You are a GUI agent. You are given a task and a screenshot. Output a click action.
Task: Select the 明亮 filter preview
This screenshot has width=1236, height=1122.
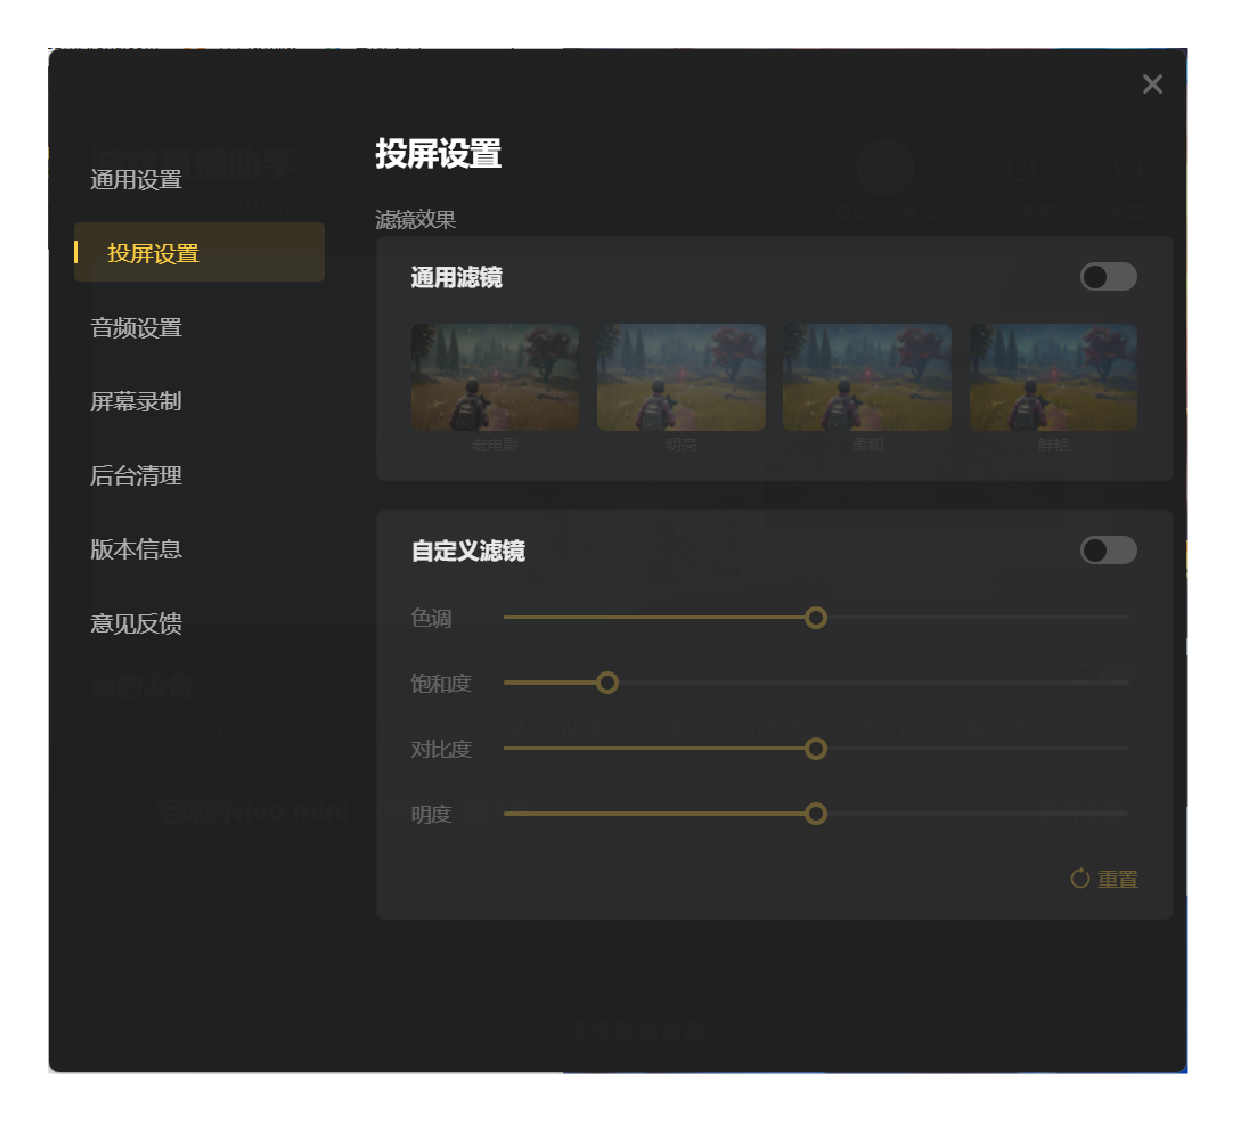pos(681,378)
